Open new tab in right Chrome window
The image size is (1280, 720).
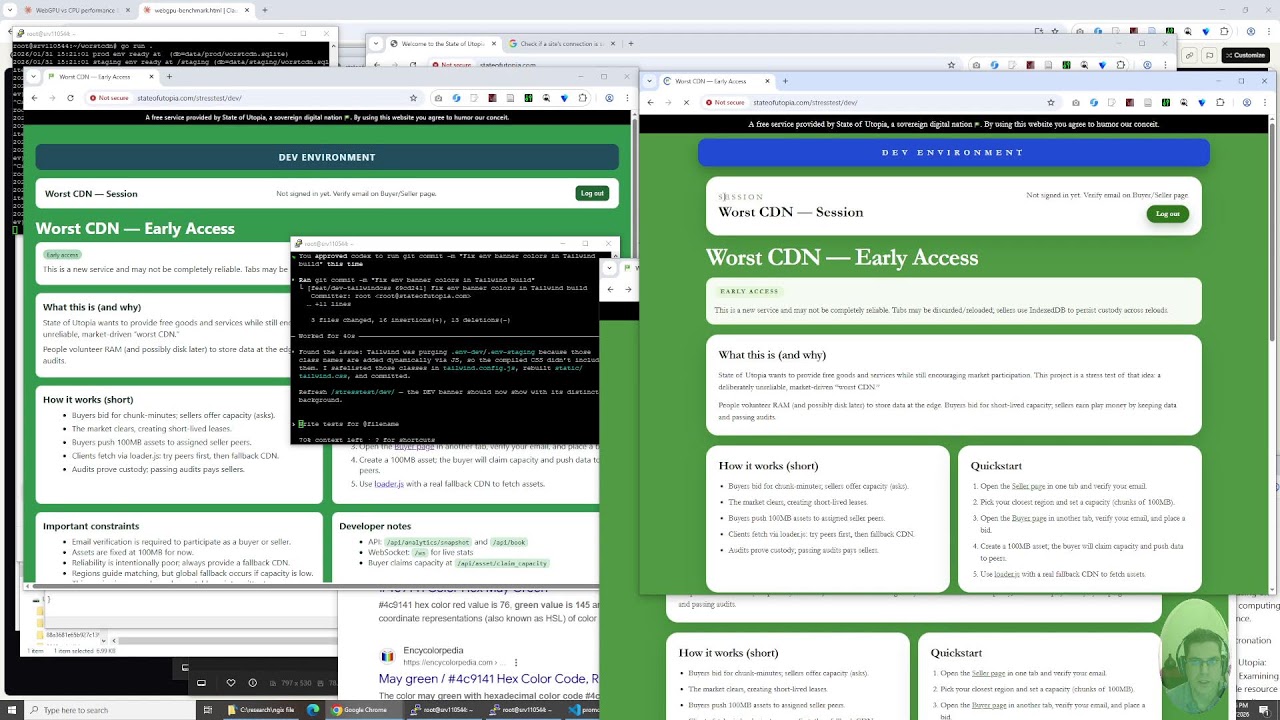pyautogui.click(x=786, y=81)
